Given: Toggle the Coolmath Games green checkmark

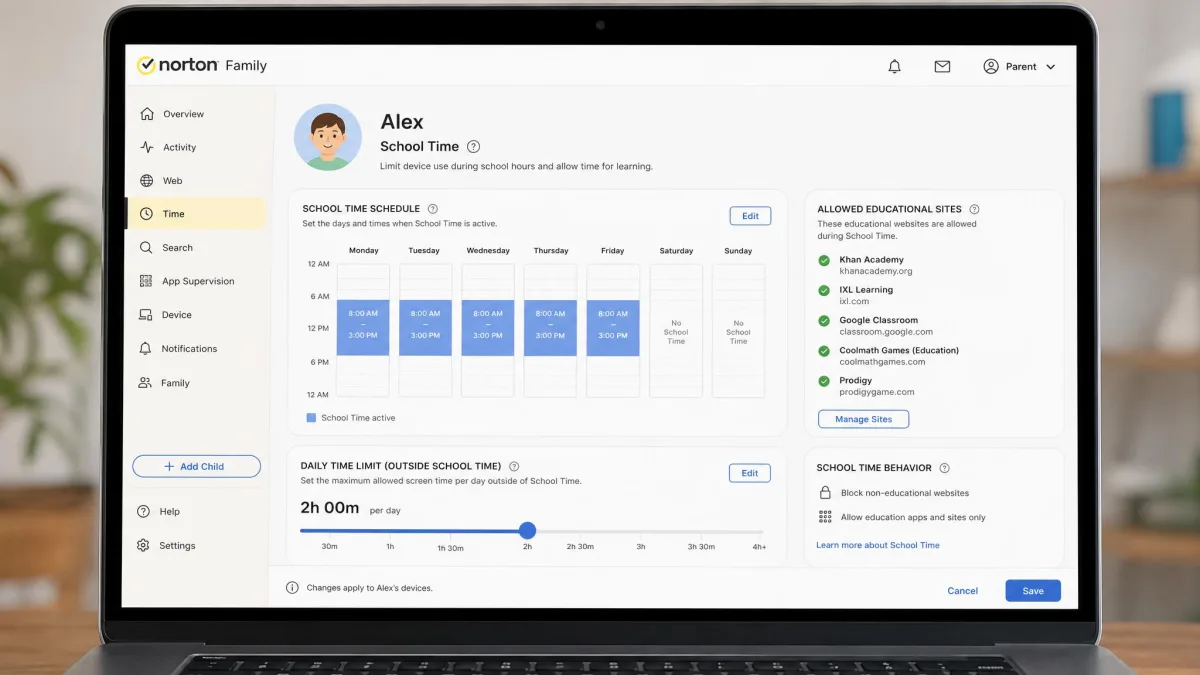Looking at the screenshot, I should click(824, 351).
